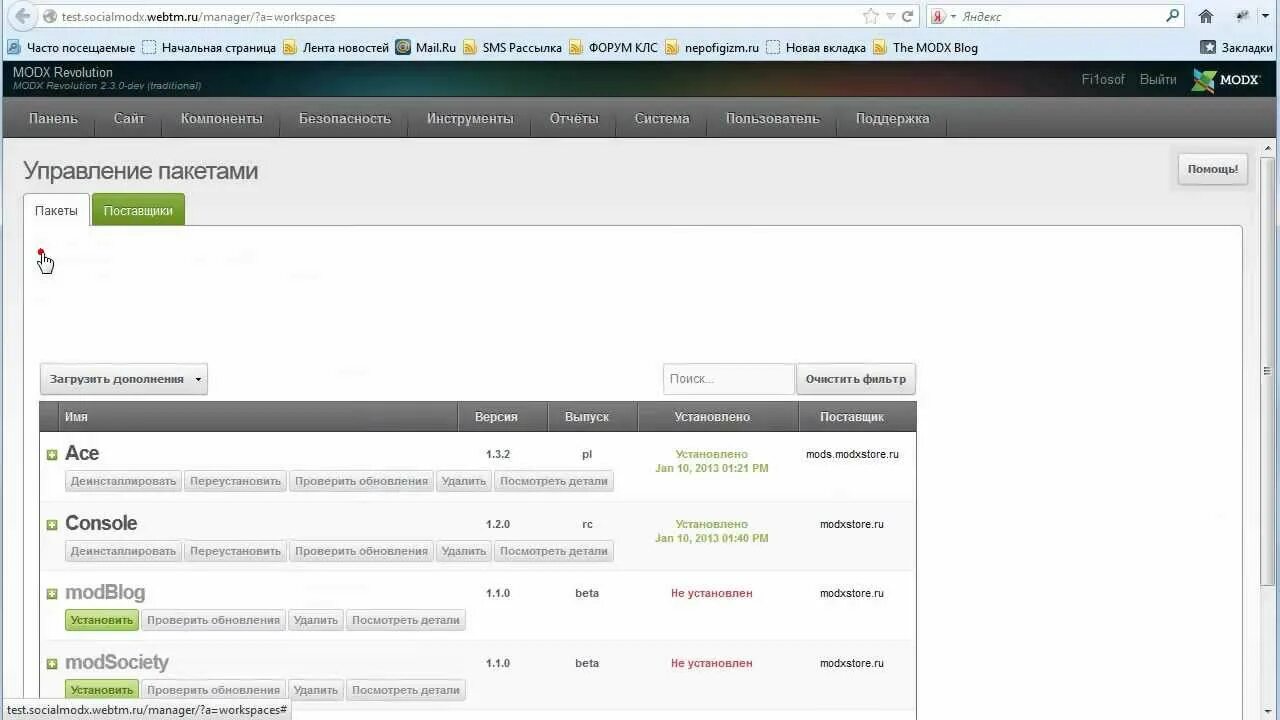Screen dimensions: 1280x720
Task: Expand modBlog package row details
Action: [52, 594]
